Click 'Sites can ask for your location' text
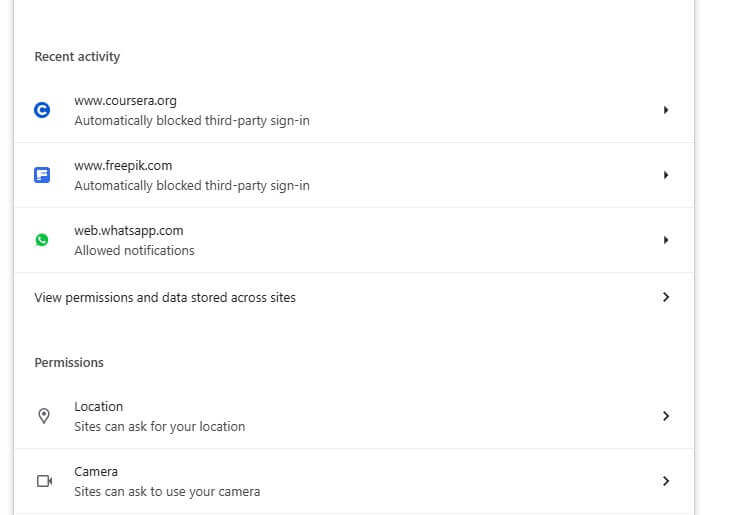The image size is (747, 515). tap(160, 426)
